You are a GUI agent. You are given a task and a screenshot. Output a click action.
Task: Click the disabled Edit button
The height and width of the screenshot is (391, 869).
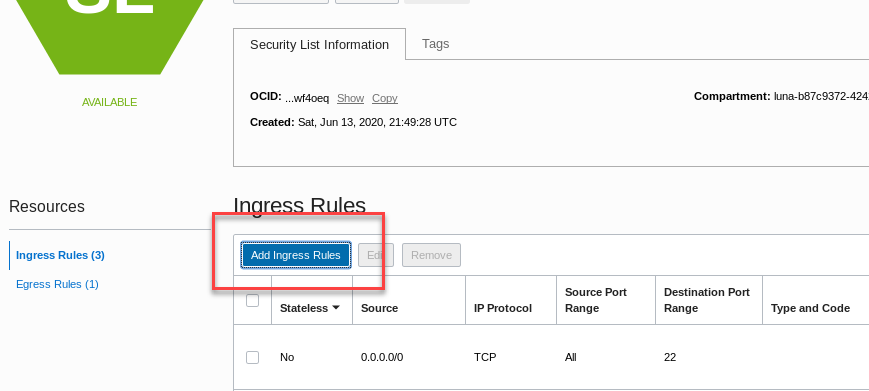pos(376,255)
